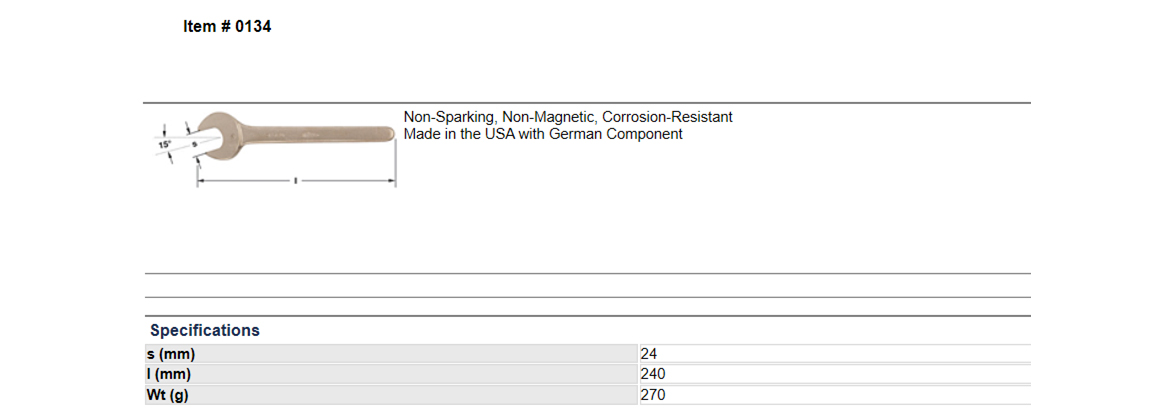Click the Non-Sparking, Non-Magnetic description line

tap(568, 117)
